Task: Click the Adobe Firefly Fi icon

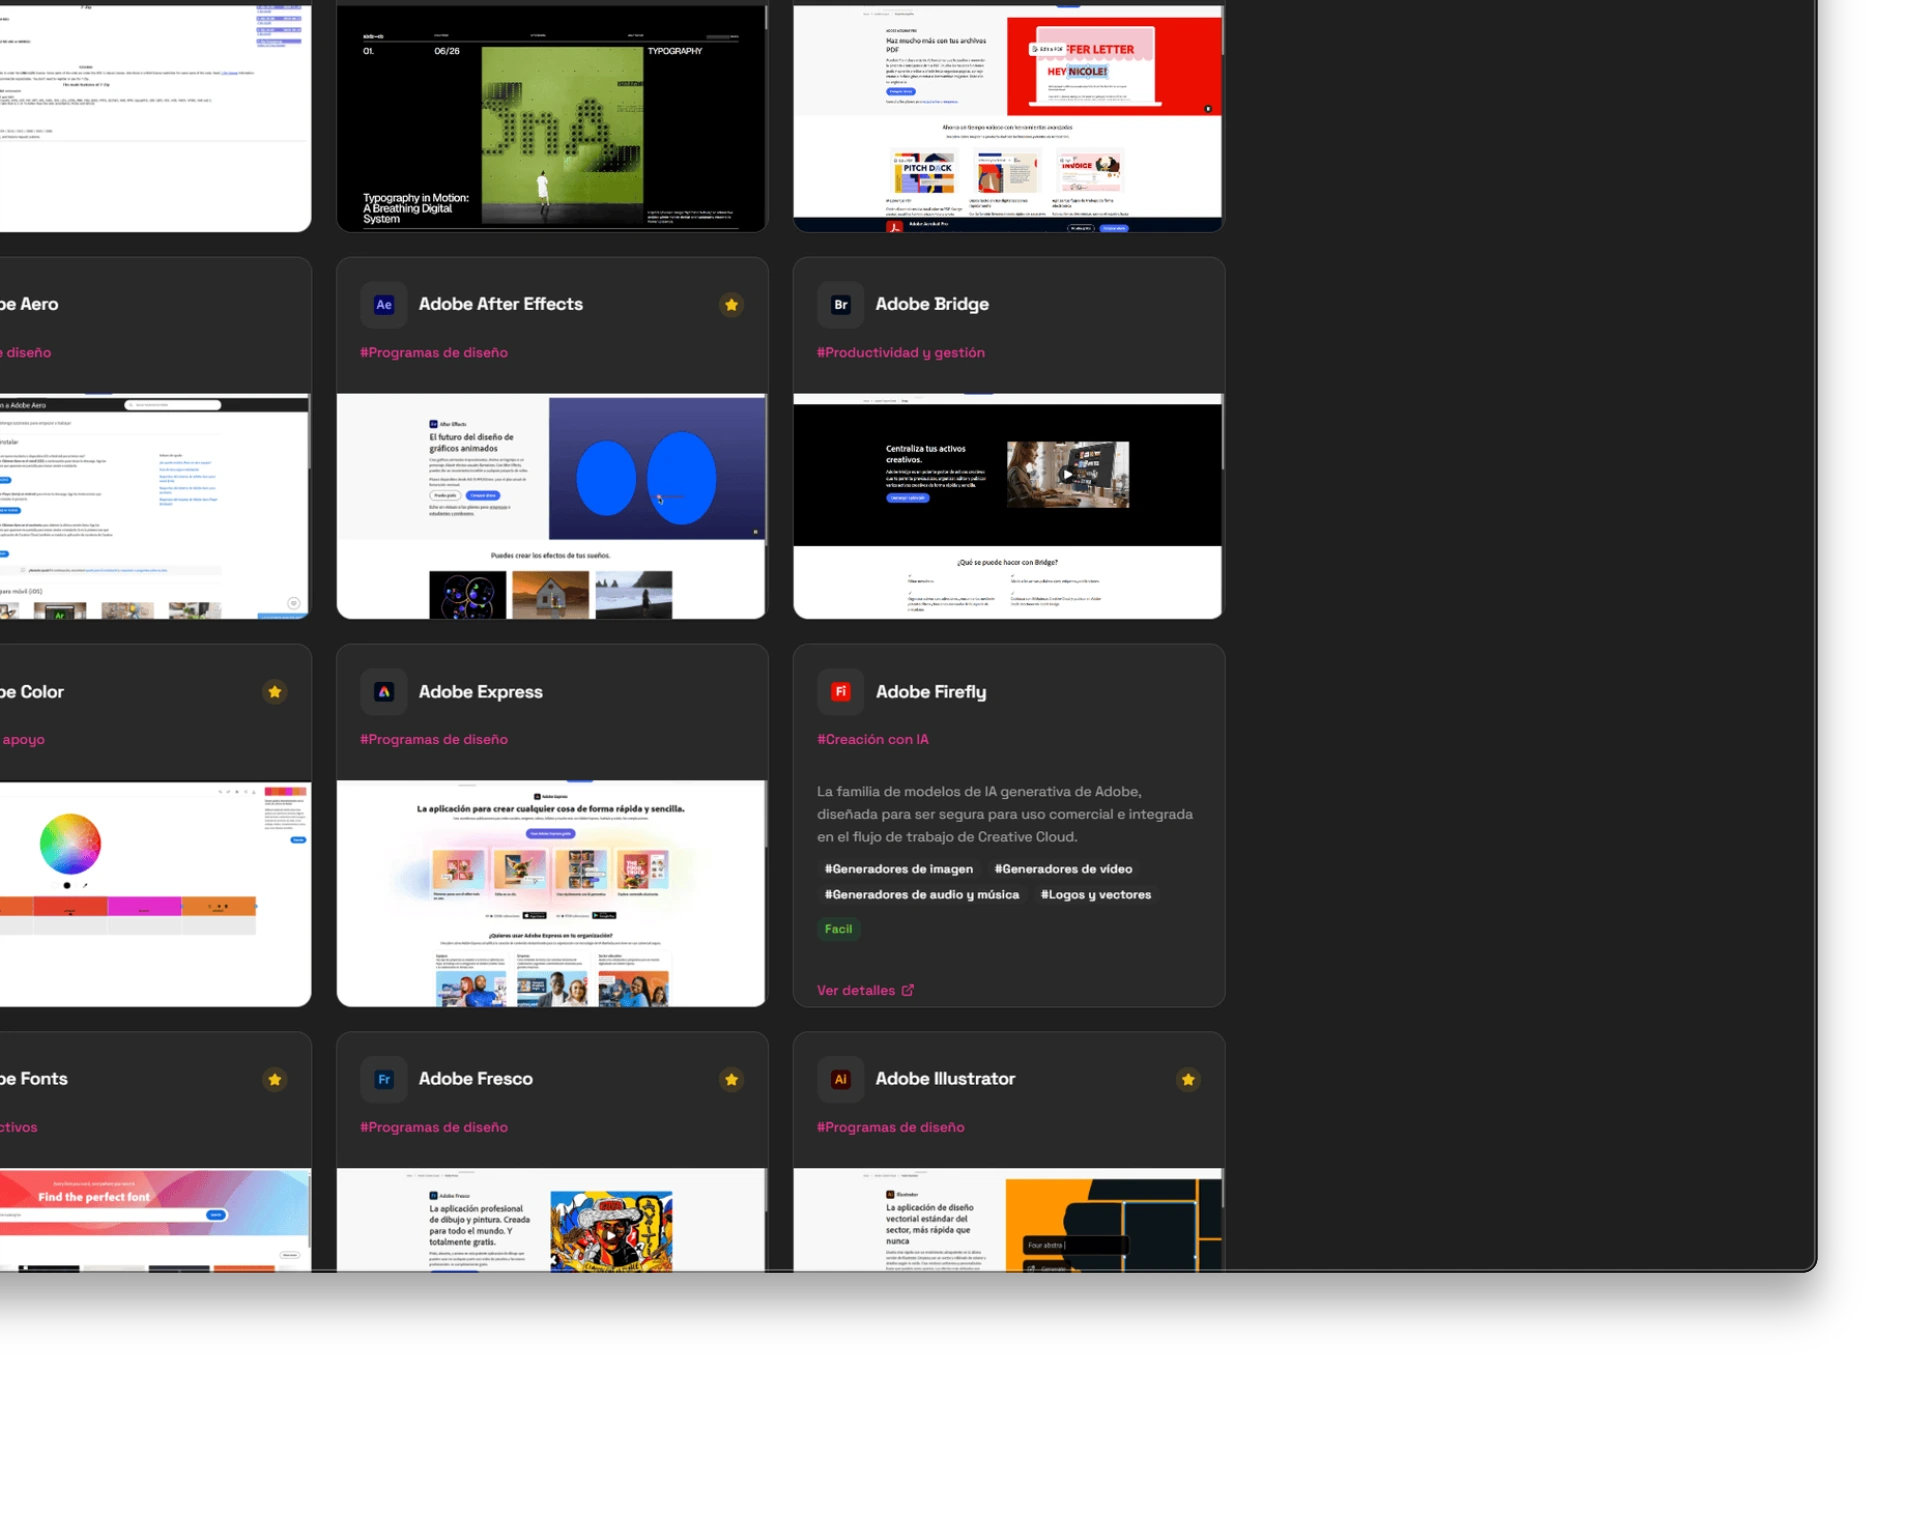Action: [x=840, y=692]
